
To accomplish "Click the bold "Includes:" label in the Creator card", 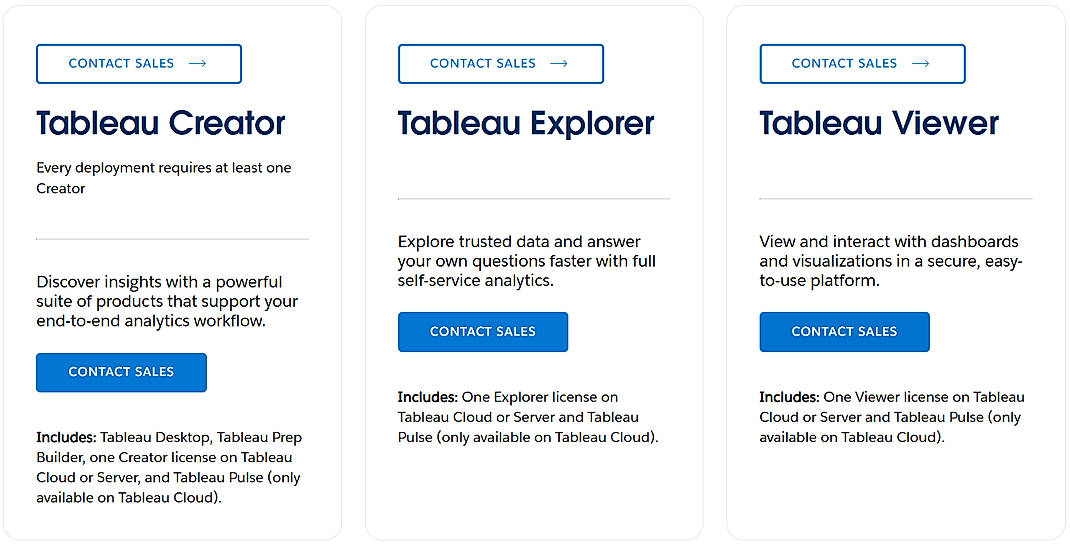I will click(x=66, y=437).
